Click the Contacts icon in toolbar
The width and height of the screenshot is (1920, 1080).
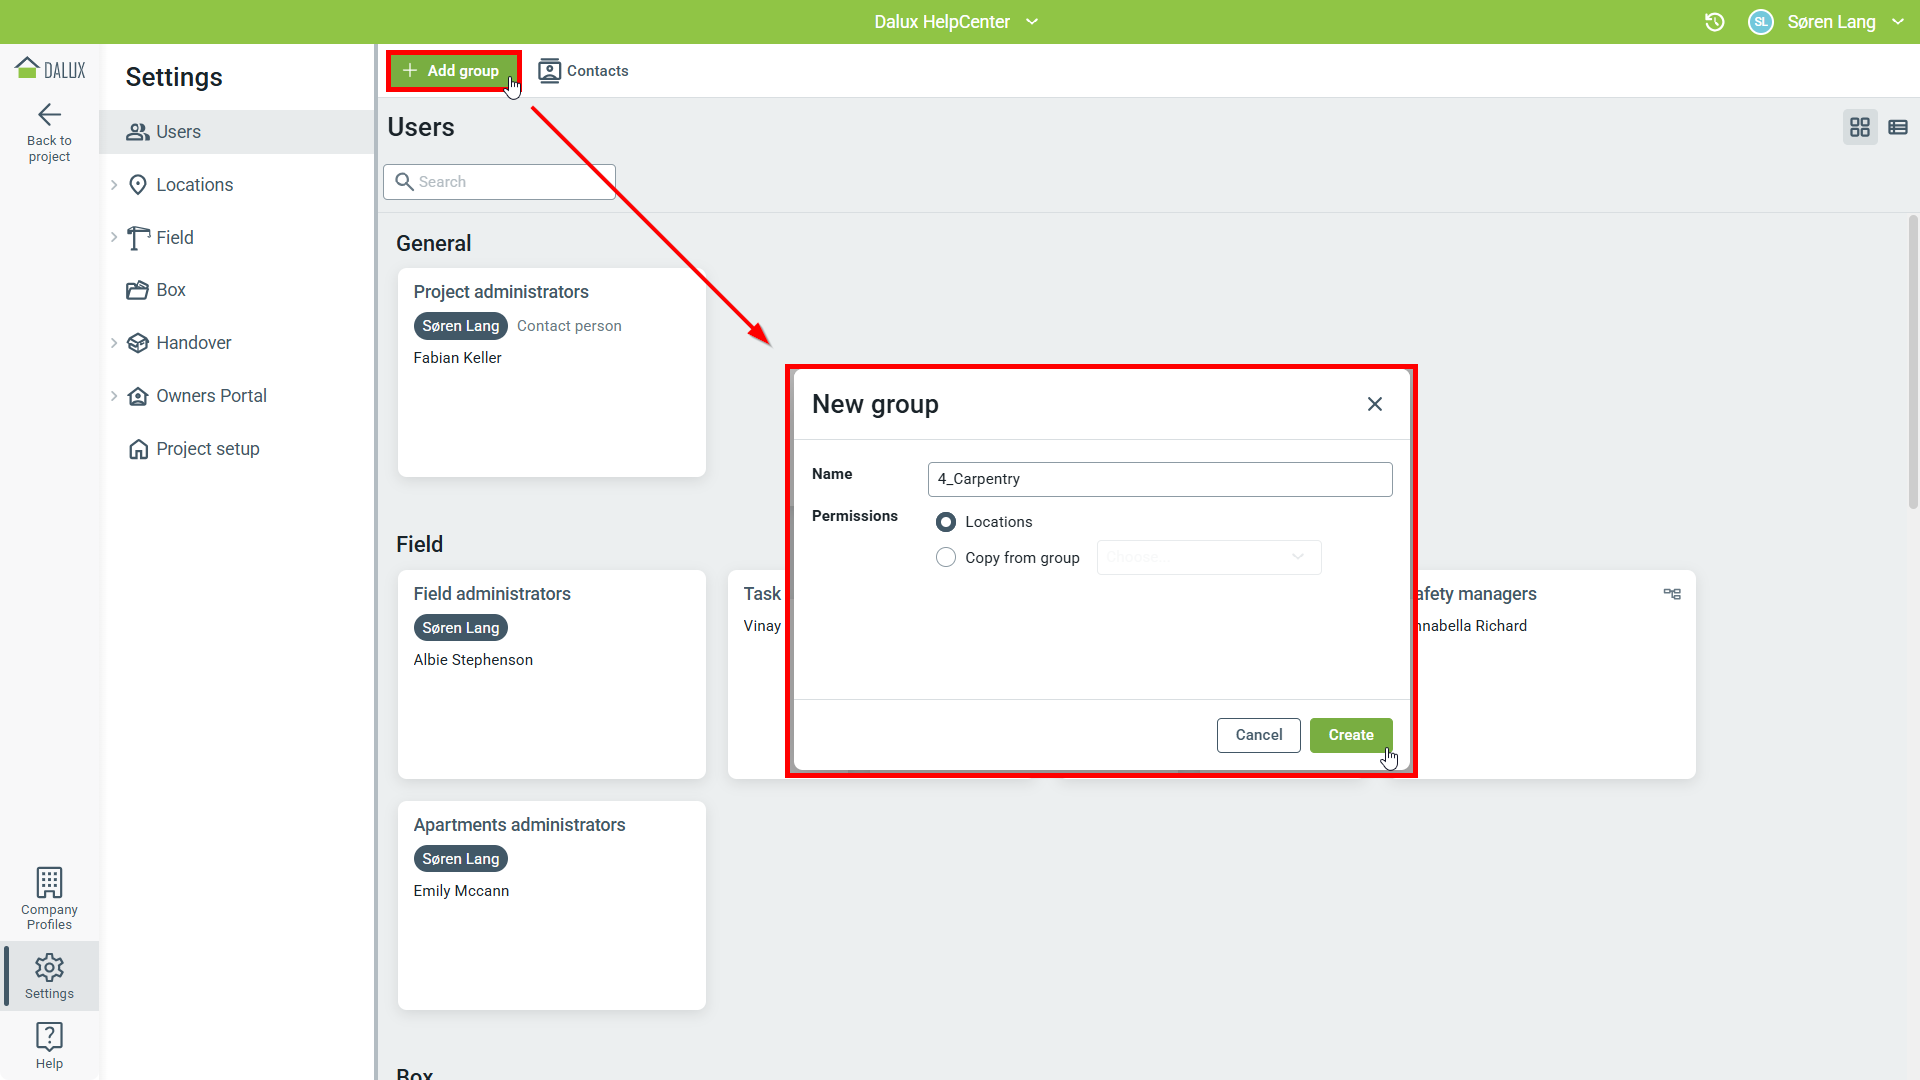coord(549,71)
